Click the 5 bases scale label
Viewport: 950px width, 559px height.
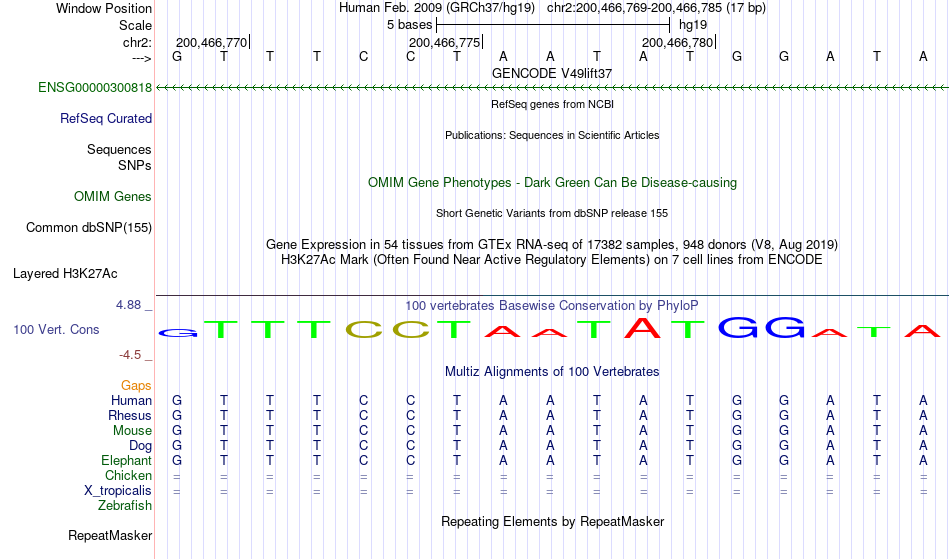(410, 25)
